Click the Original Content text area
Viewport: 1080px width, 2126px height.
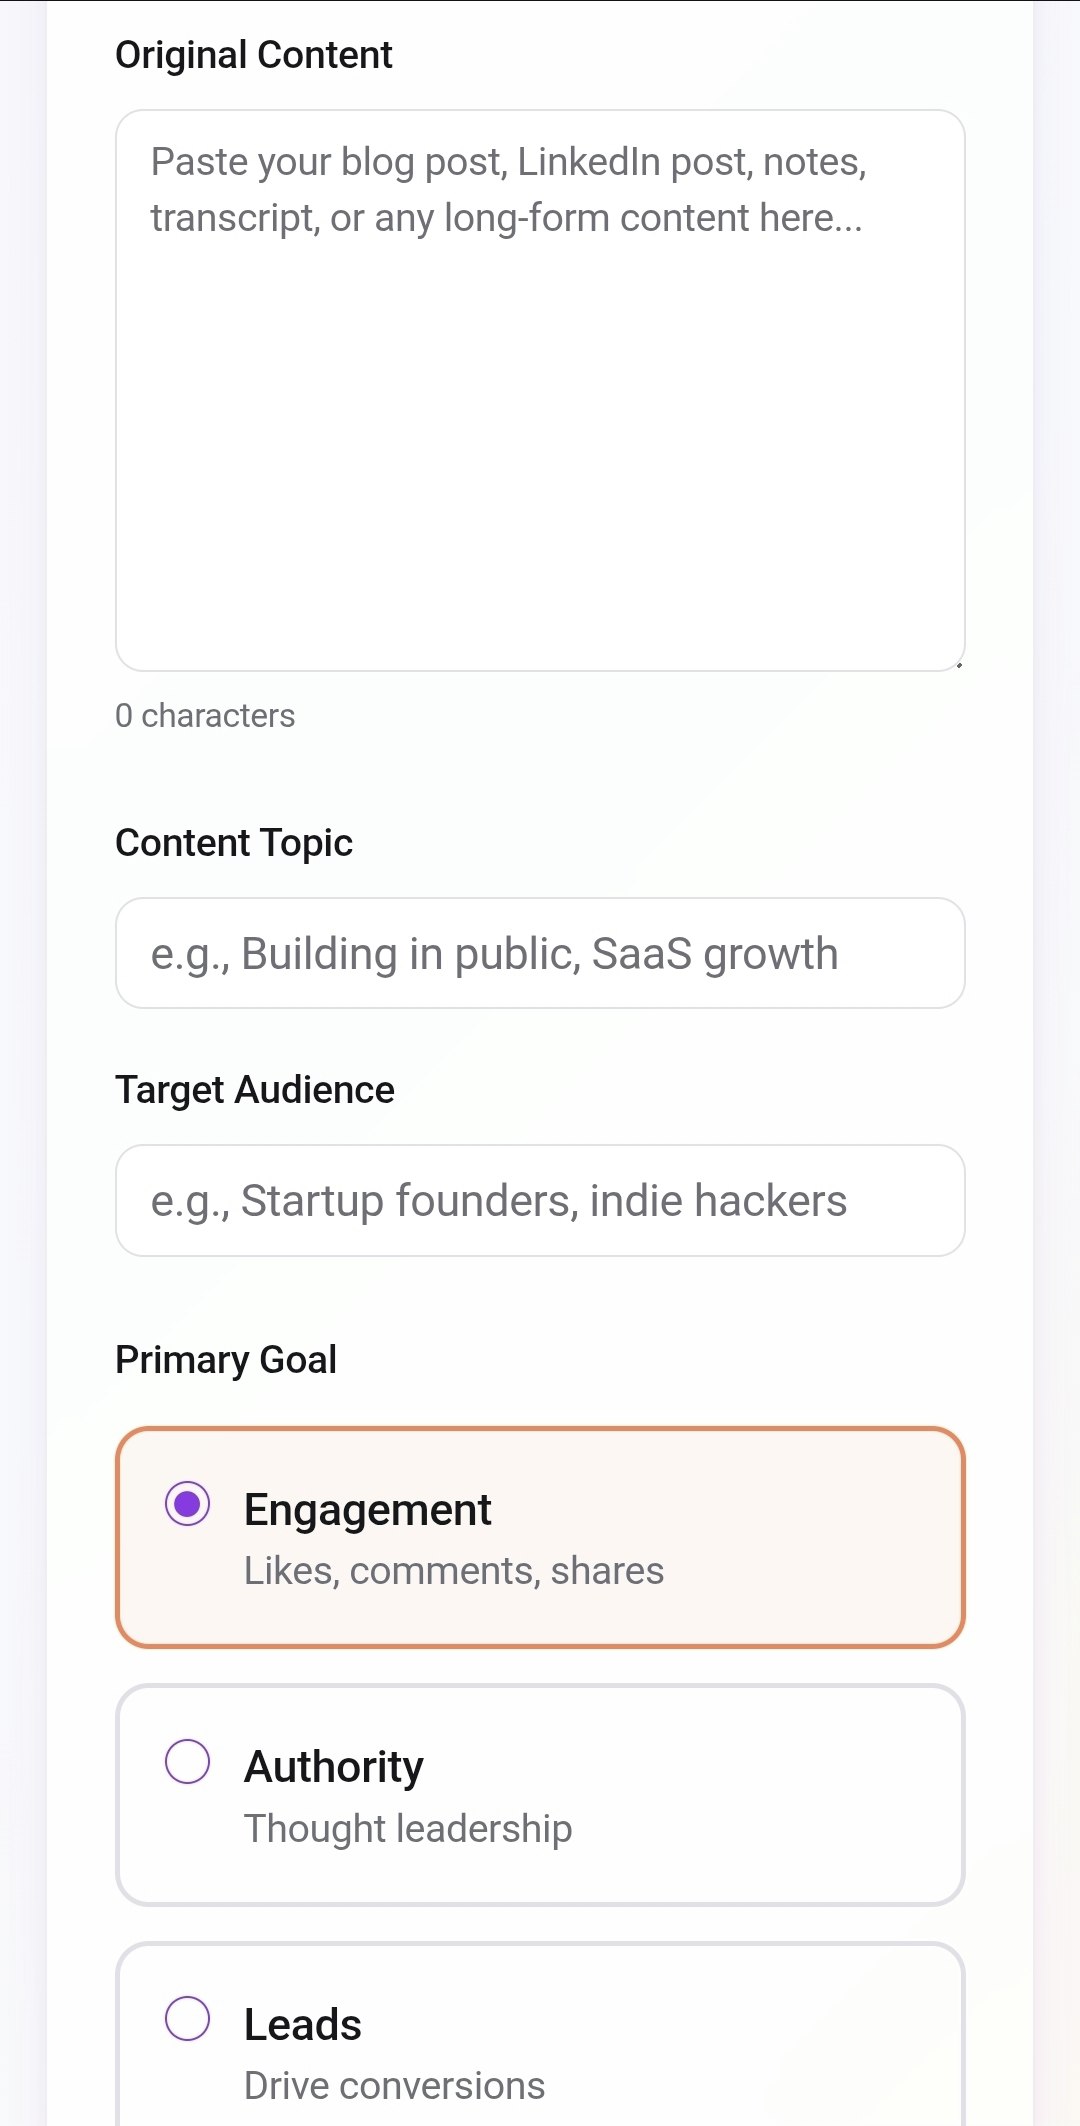click(x=540, y=390)
